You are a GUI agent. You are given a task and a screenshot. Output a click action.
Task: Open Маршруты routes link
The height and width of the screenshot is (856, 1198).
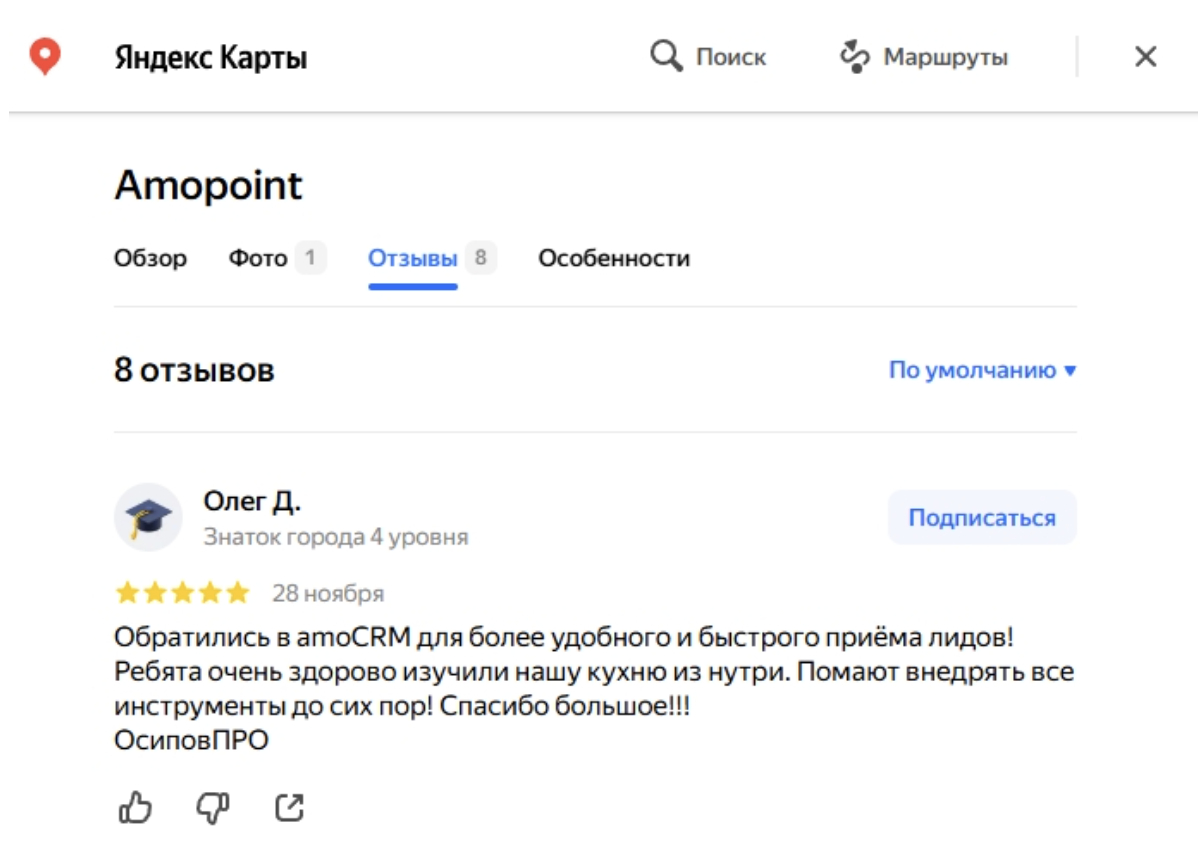click(x=945, y=57)
